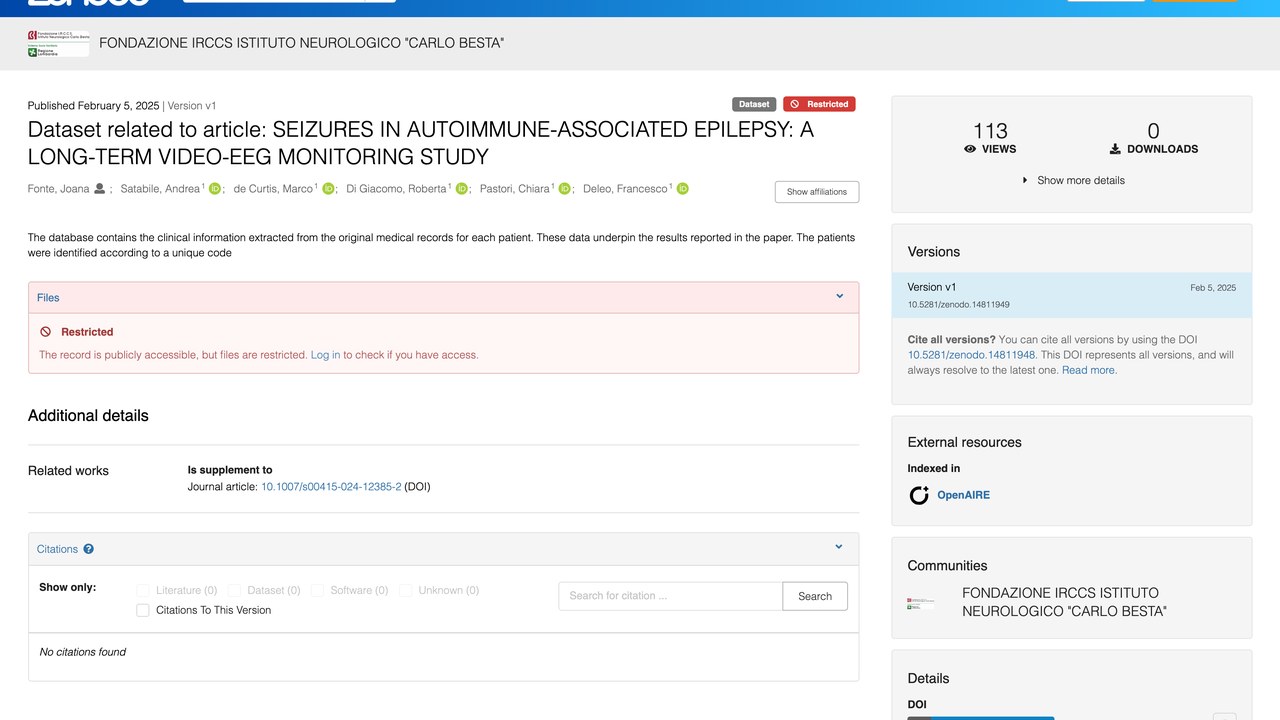
Task: Toggle the Software (0) citation filter
Action: click(x=317, y=591)
